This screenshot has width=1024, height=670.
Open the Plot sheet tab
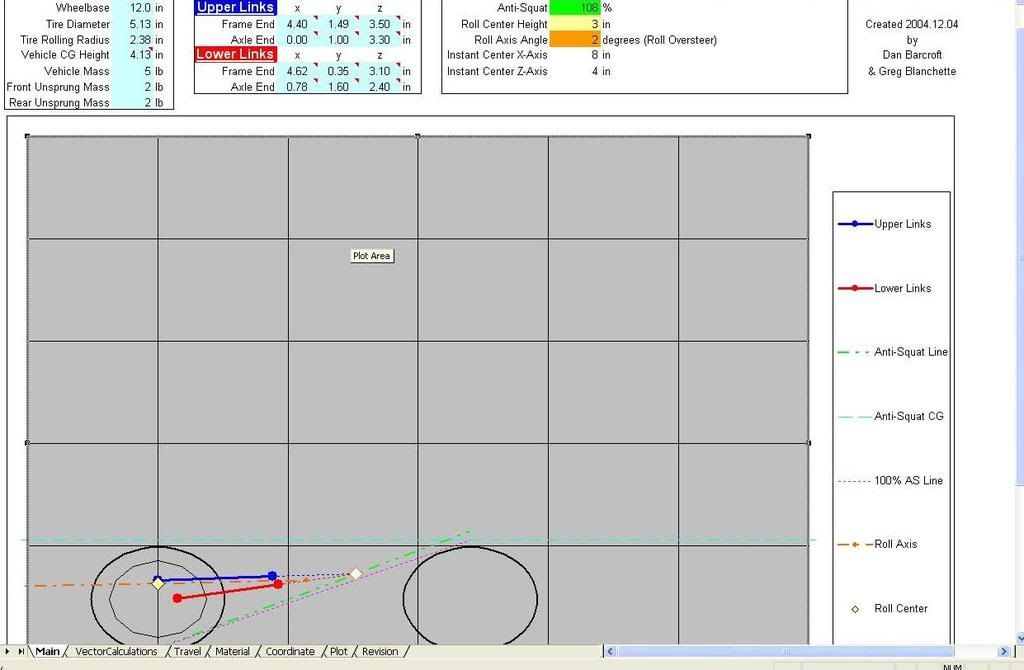339,652
